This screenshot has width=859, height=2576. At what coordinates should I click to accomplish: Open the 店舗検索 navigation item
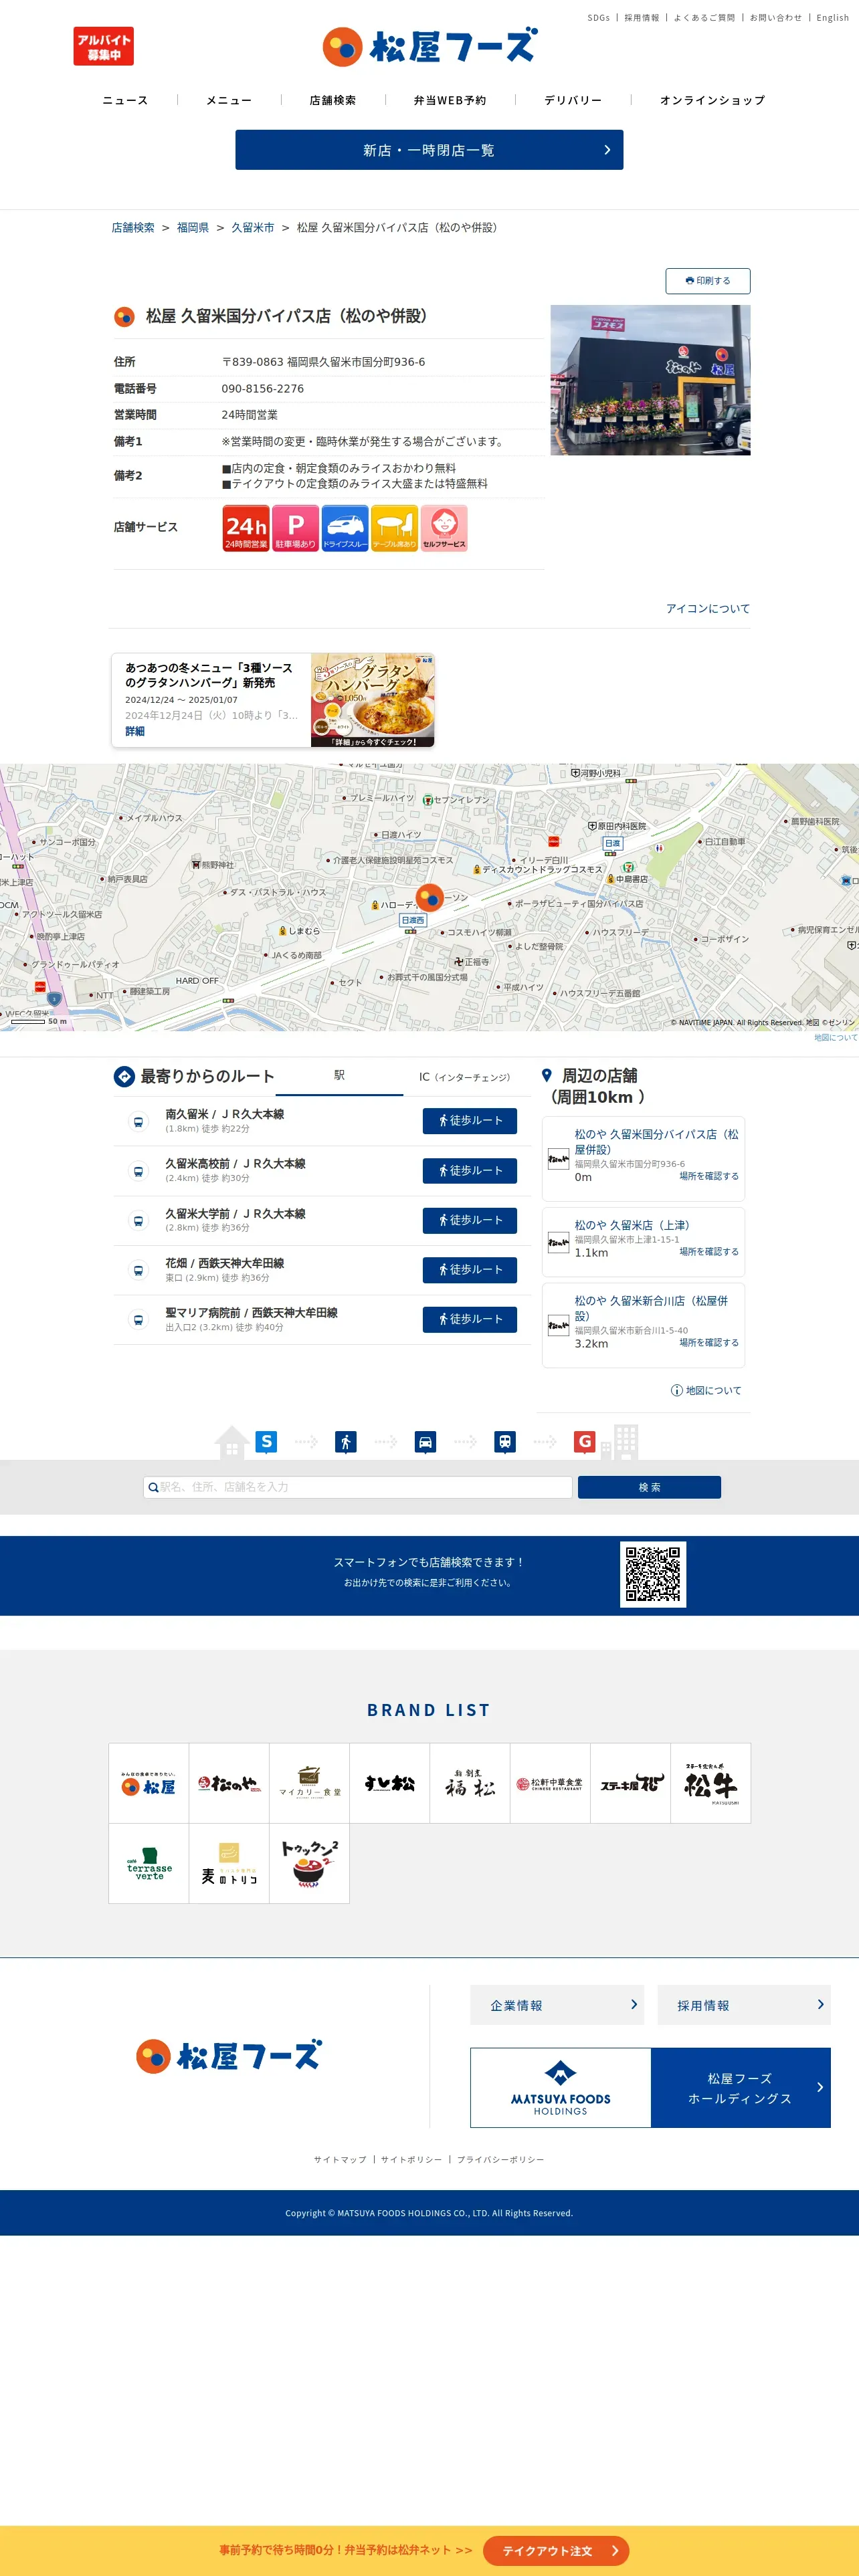tap(333, 100)
